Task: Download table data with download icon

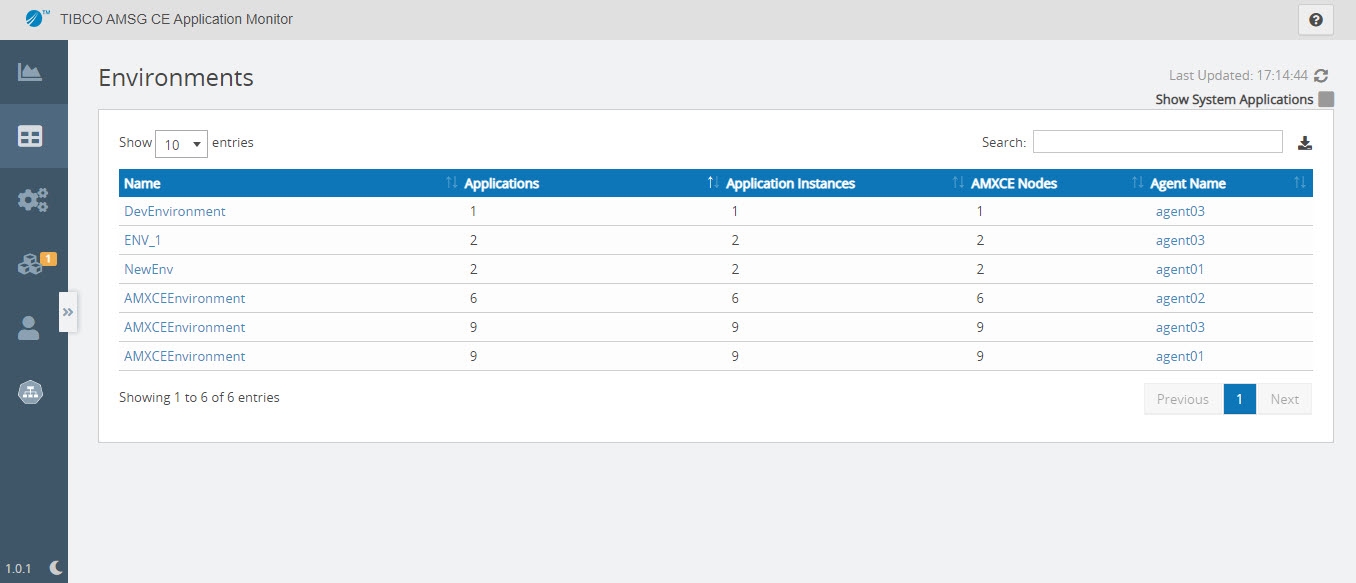Action: point(1304,143)
